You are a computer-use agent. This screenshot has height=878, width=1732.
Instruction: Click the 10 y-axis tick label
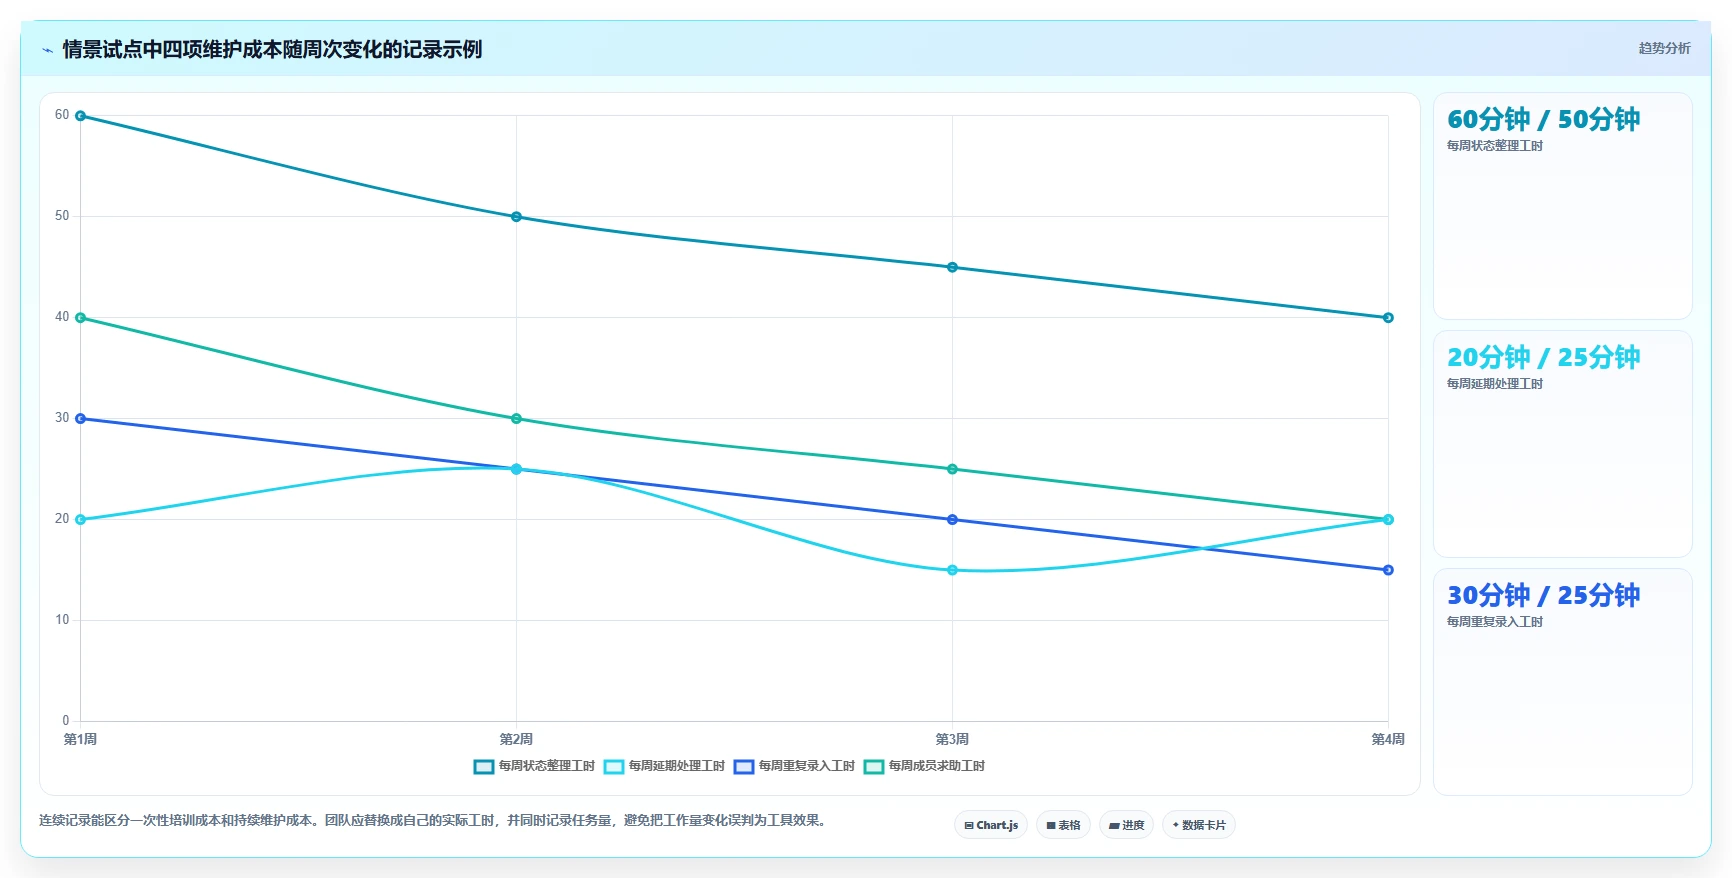pyautogui.click(x=62, y=620)
